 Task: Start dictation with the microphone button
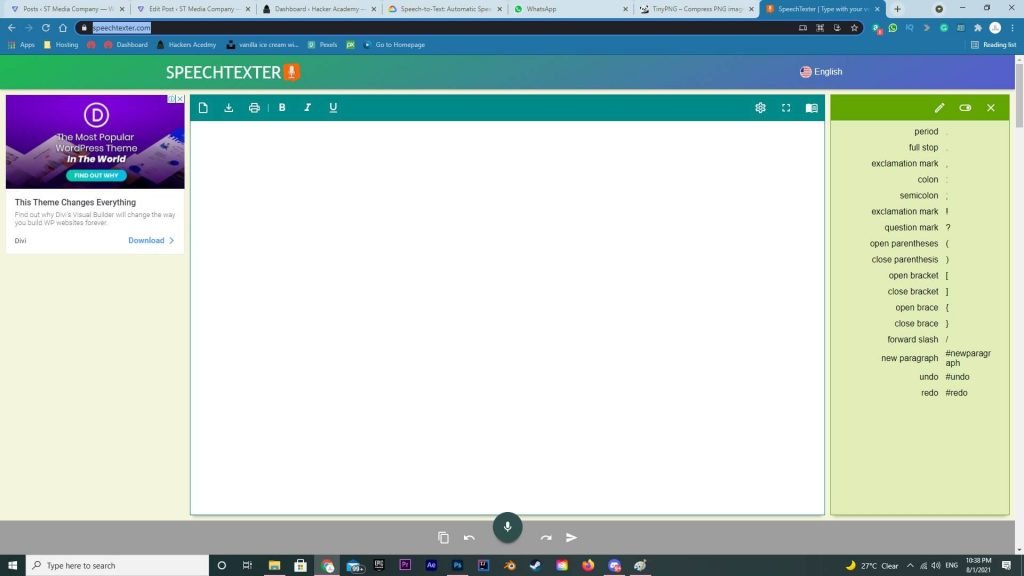coord(507,527)
